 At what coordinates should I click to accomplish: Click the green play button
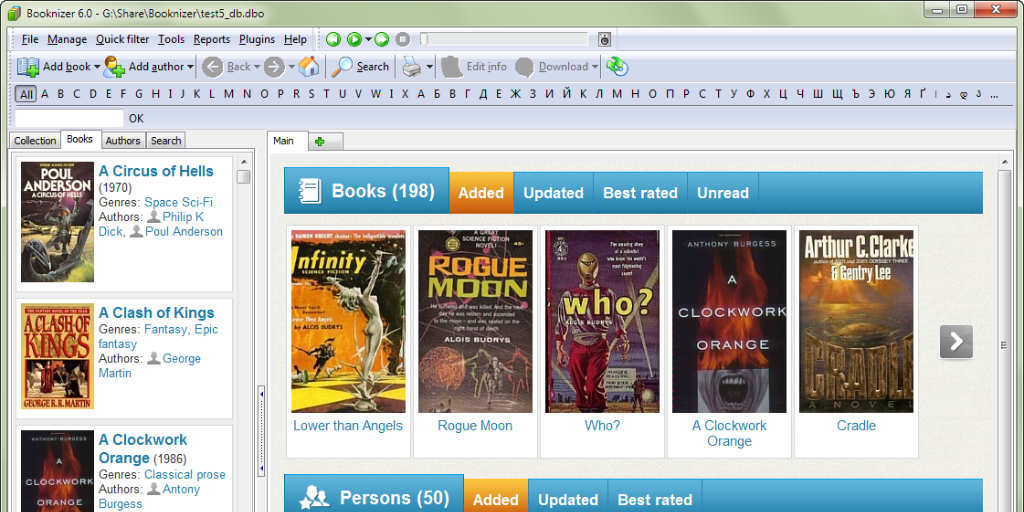(x=354, y=40)
